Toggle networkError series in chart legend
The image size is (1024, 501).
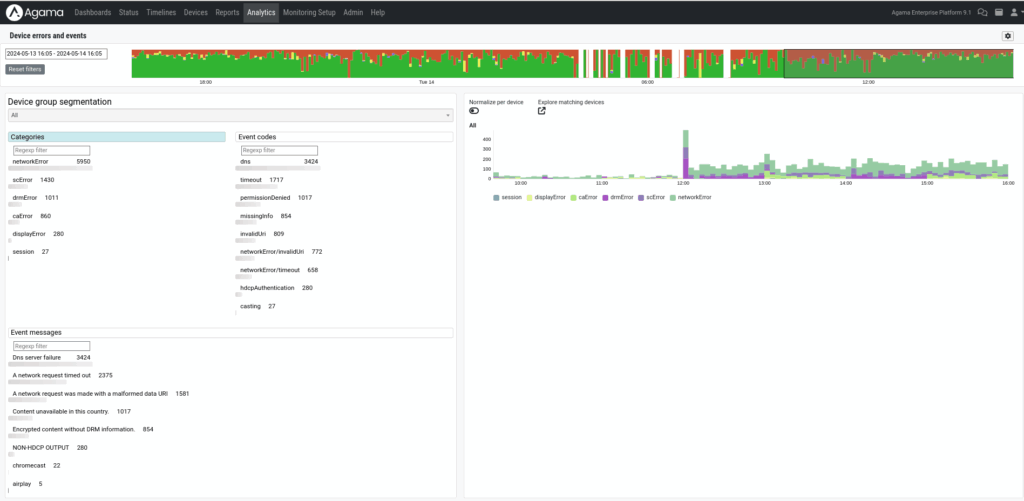tap(691, 197)
